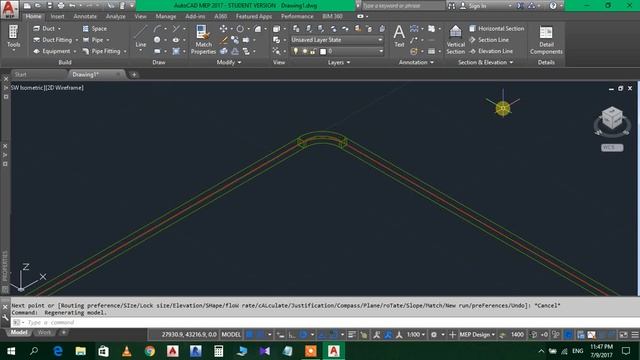
Task: Expand the Layers panel
Action: (x=339, y=62)
